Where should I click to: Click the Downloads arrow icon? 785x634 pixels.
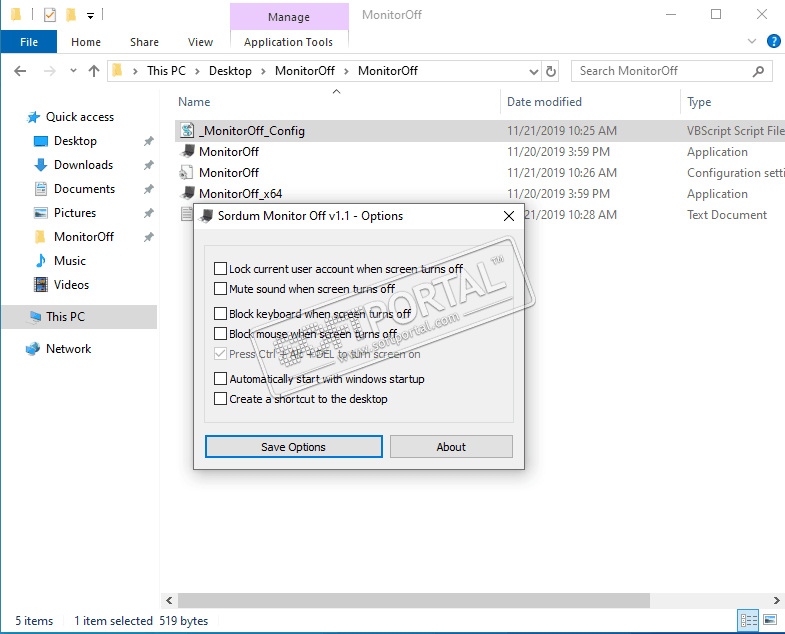41,165
